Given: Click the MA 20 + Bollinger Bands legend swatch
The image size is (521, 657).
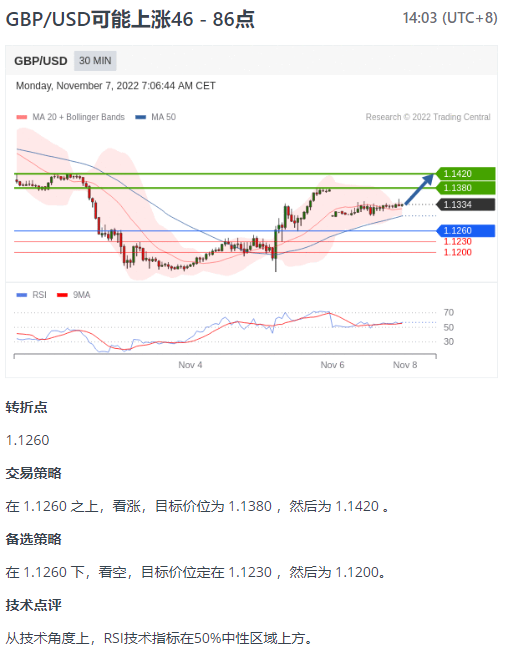Looking at the screenshot, I should [x=22, y=117].
